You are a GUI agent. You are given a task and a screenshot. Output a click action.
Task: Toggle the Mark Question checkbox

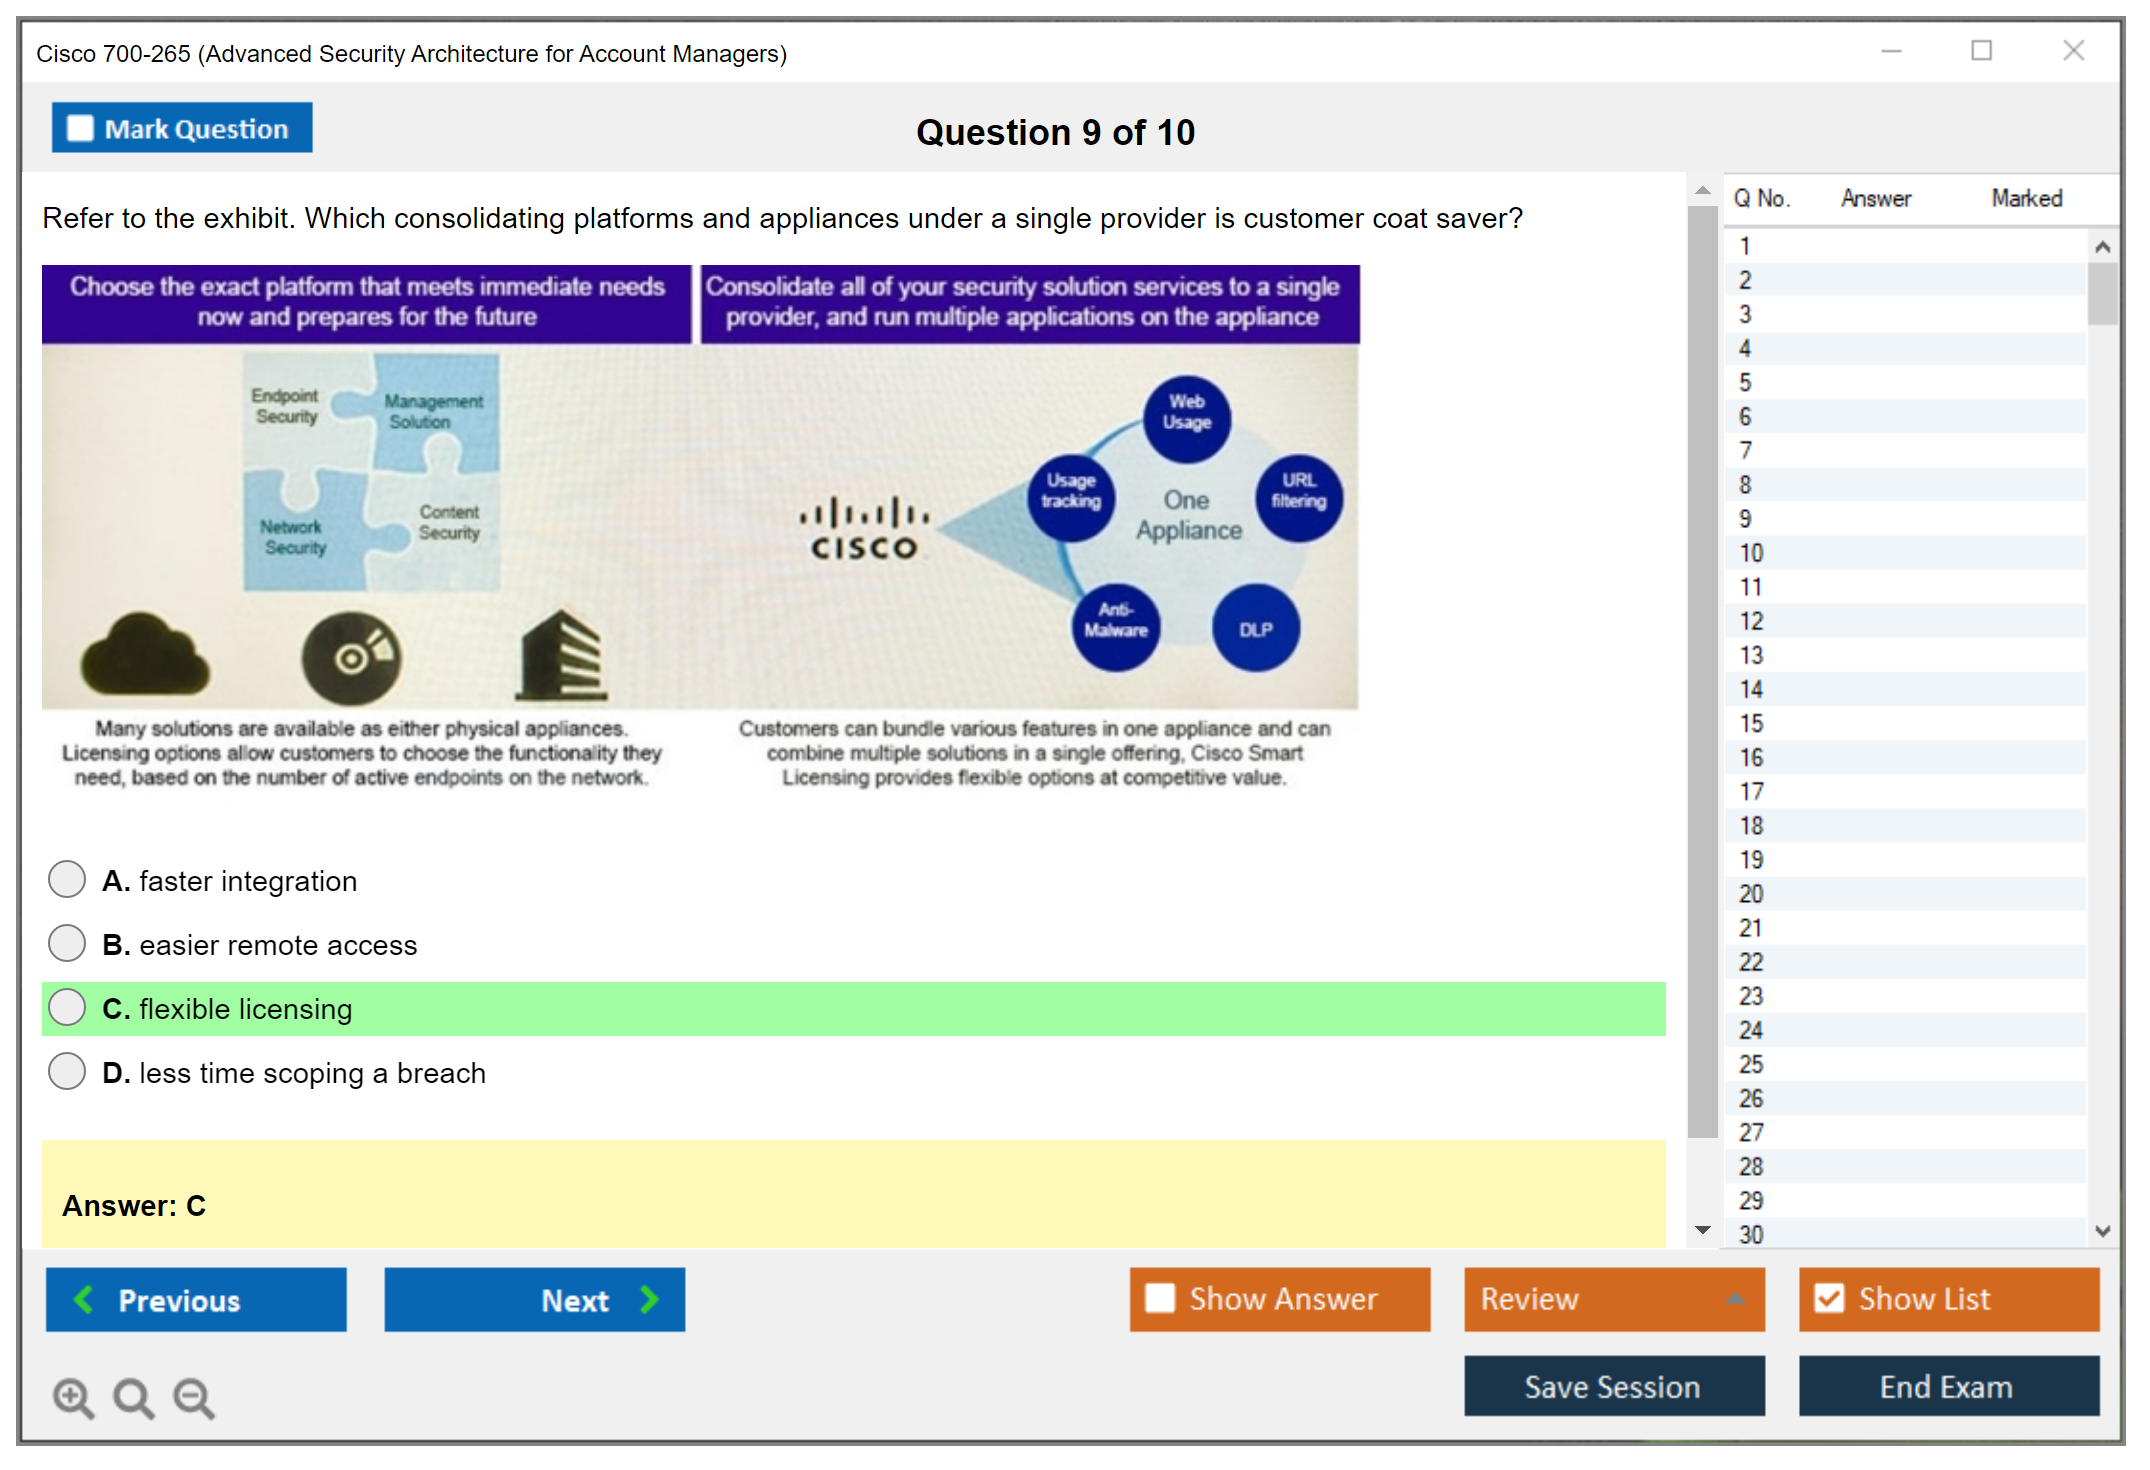[80, 129]
